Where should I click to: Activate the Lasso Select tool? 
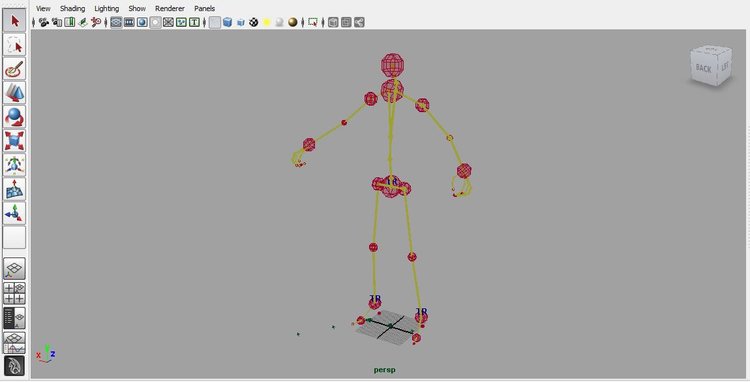point(14,45)
